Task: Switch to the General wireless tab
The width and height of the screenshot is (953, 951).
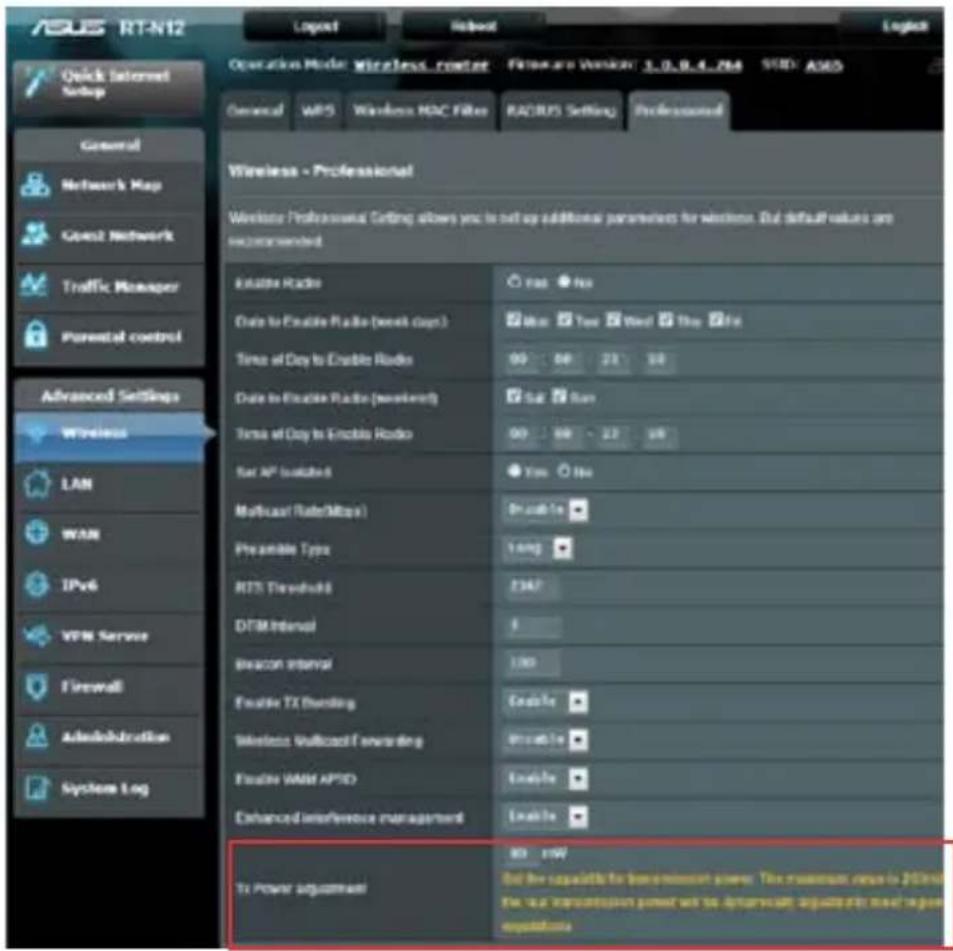Action: 255,111
